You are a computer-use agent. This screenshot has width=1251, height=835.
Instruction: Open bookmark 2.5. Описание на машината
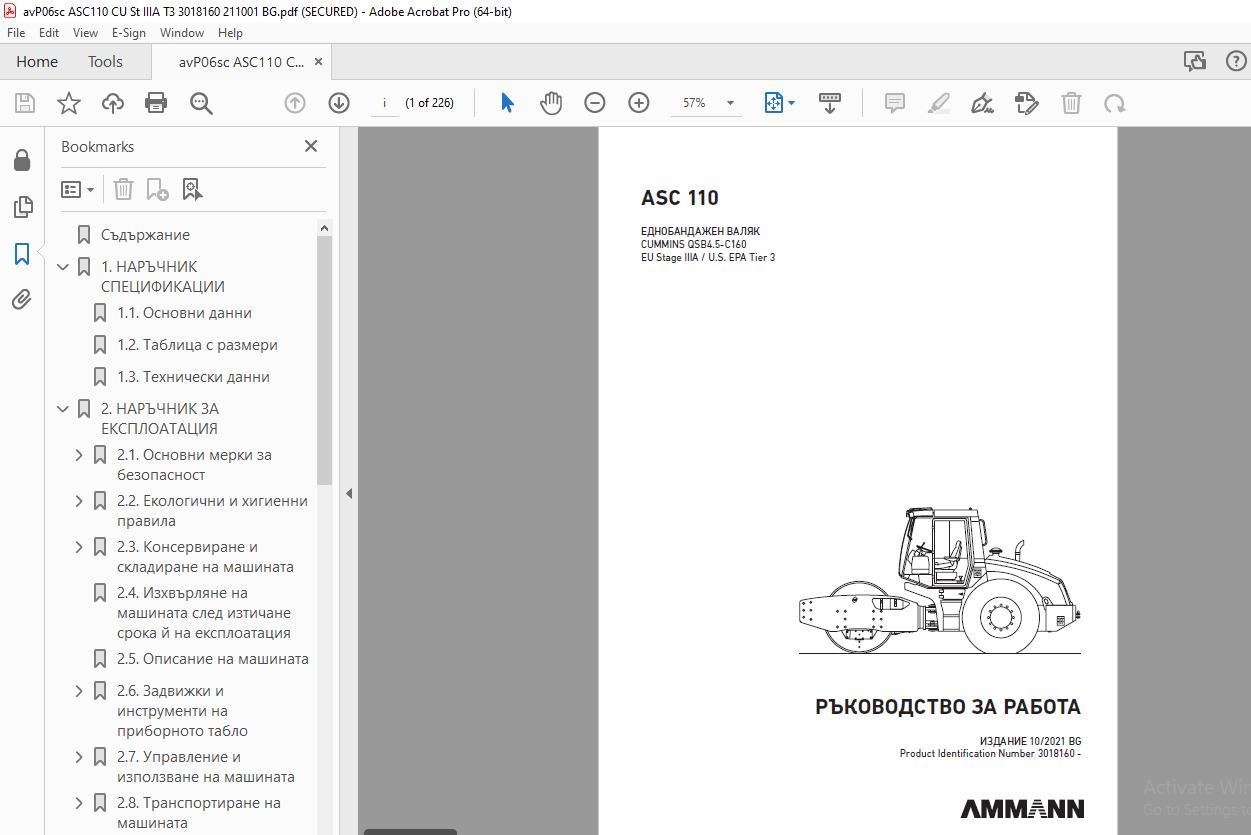(x=213, y=659)
